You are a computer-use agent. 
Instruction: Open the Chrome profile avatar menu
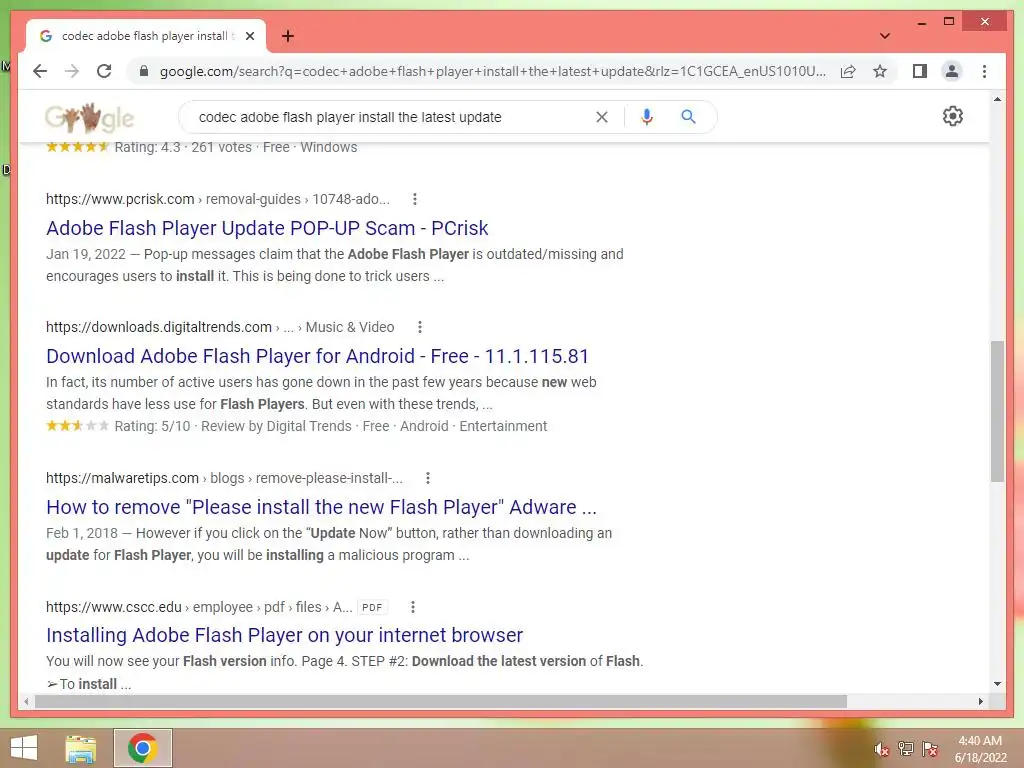click(952, 71)
